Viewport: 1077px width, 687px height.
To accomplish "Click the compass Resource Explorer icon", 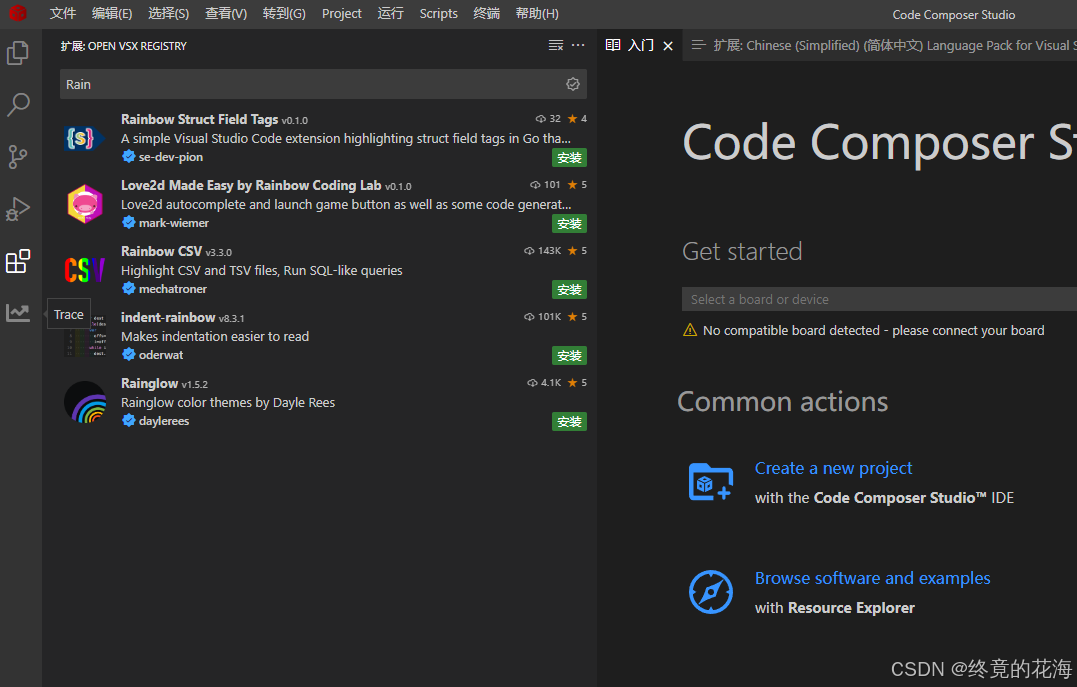I will (710, 592).
